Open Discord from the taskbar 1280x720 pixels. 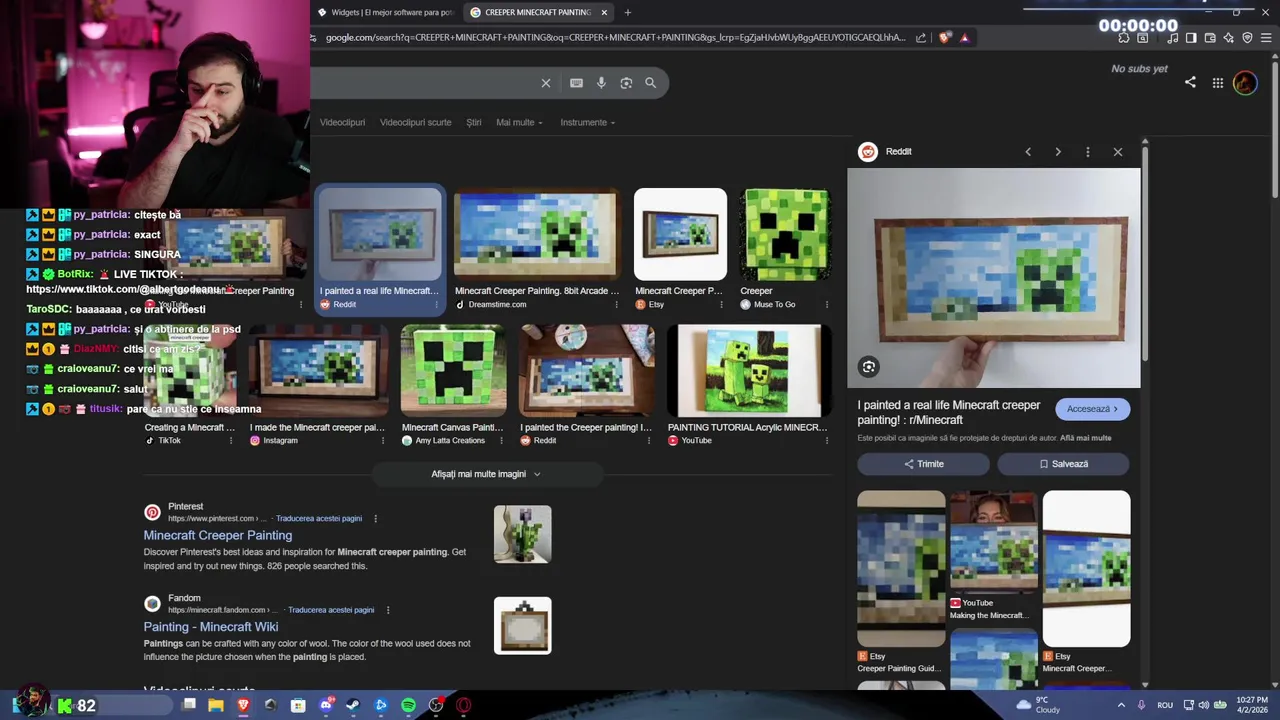pyautogui.click(x=325, y=705)
